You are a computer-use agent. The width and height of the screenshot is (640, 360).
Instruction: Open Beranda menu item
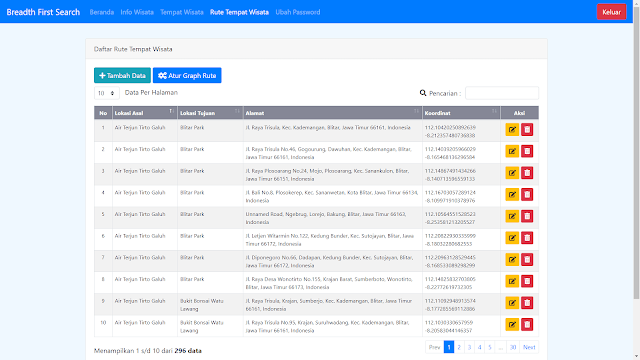(x=102, y=12)
